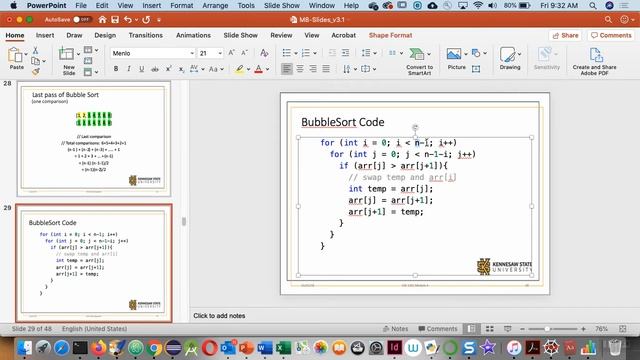Toggle Underline formatting
This screenshot has width=640, height=360.
pos(142,69)
